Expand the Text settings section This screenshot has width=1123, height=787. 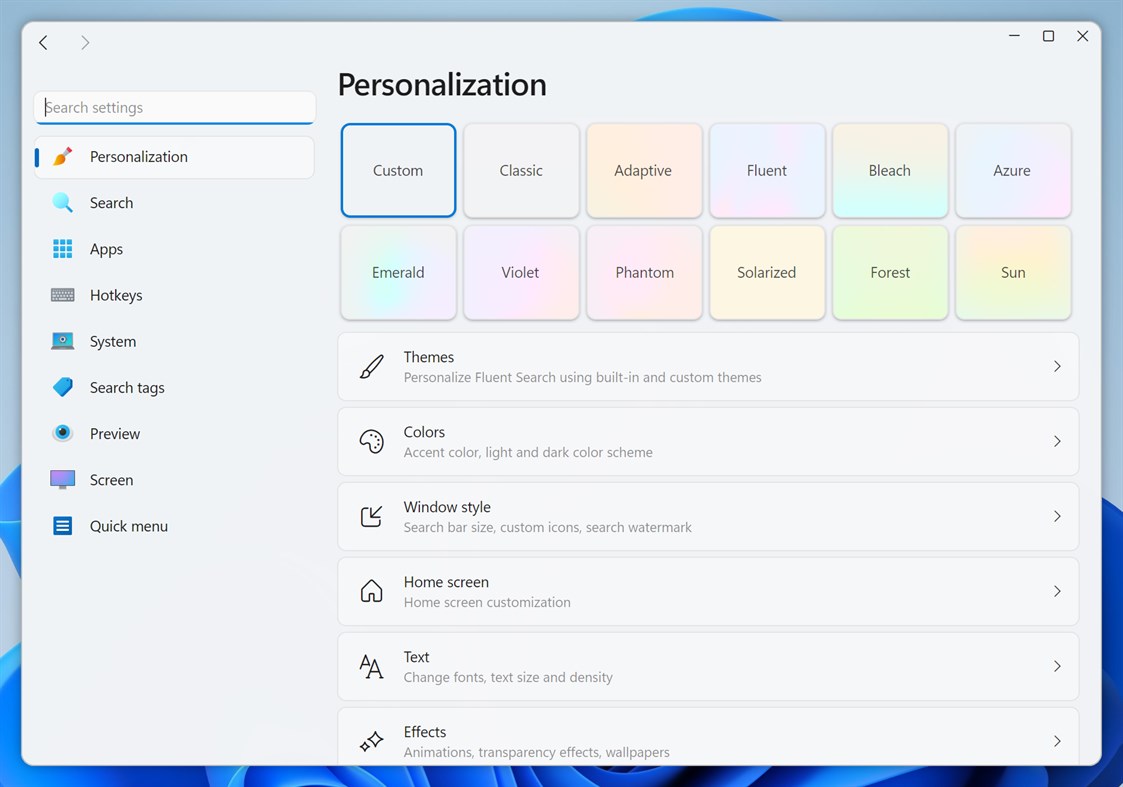point(1057,666)
